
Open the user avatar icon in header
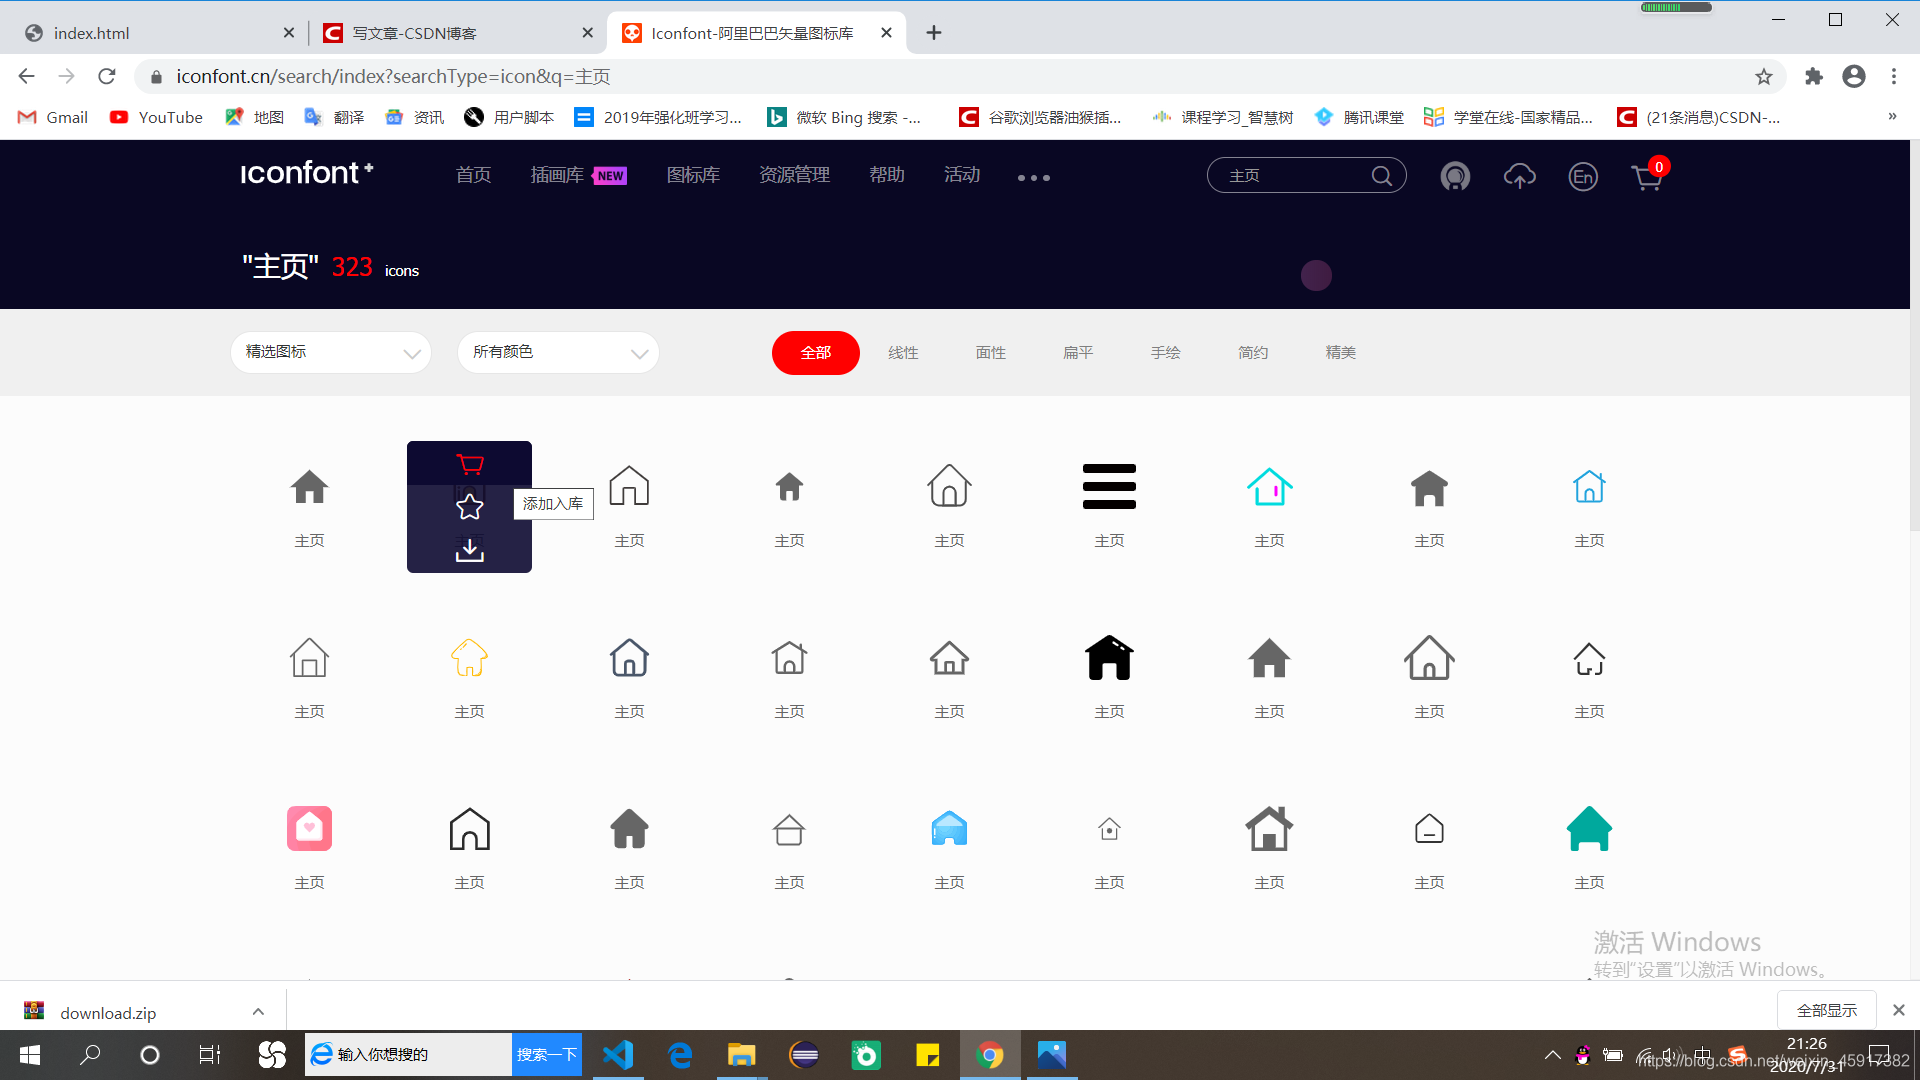(x=1455, y=177)
